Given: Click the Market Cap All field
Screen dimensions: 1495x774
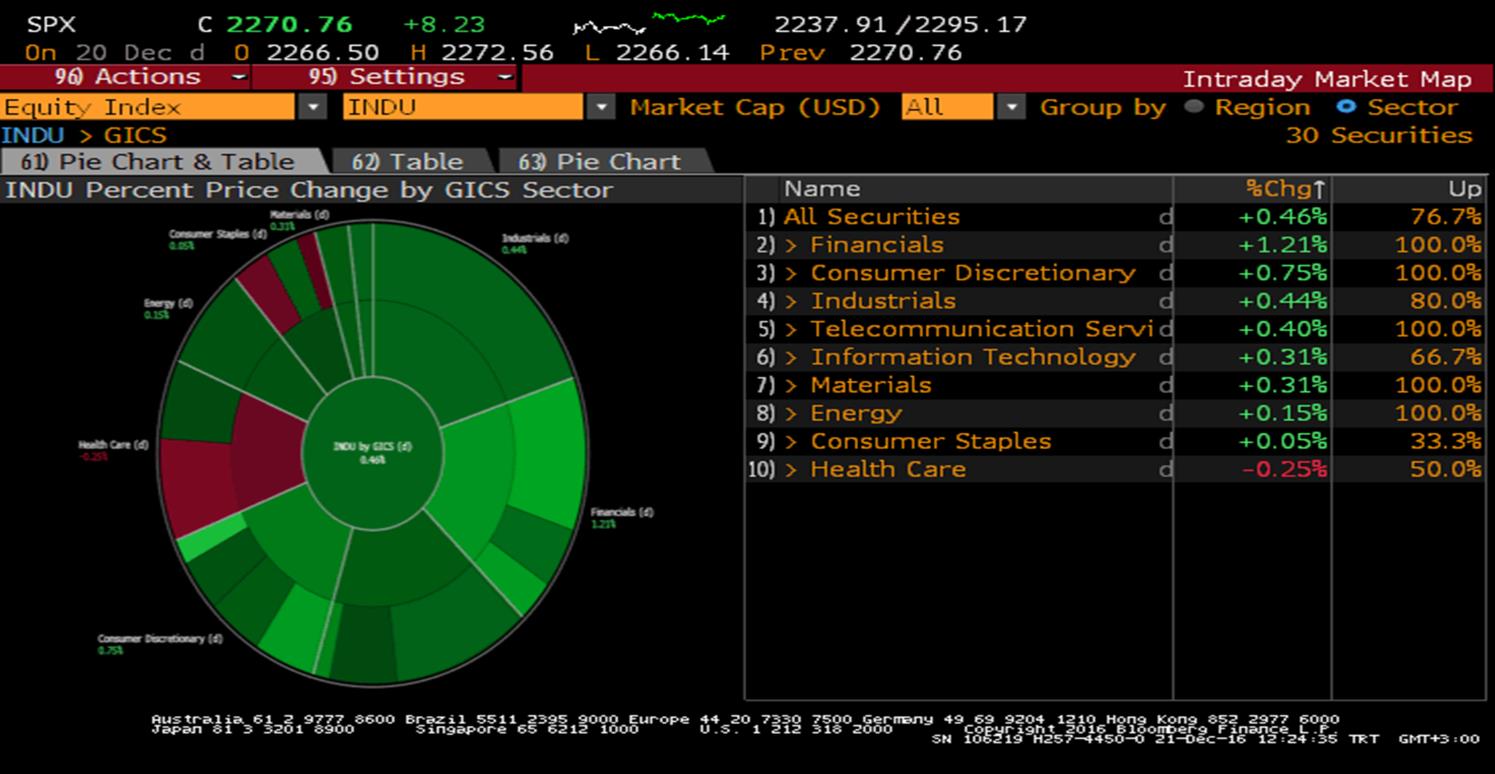Looking at the screenshot, I should tap(947, 107).
